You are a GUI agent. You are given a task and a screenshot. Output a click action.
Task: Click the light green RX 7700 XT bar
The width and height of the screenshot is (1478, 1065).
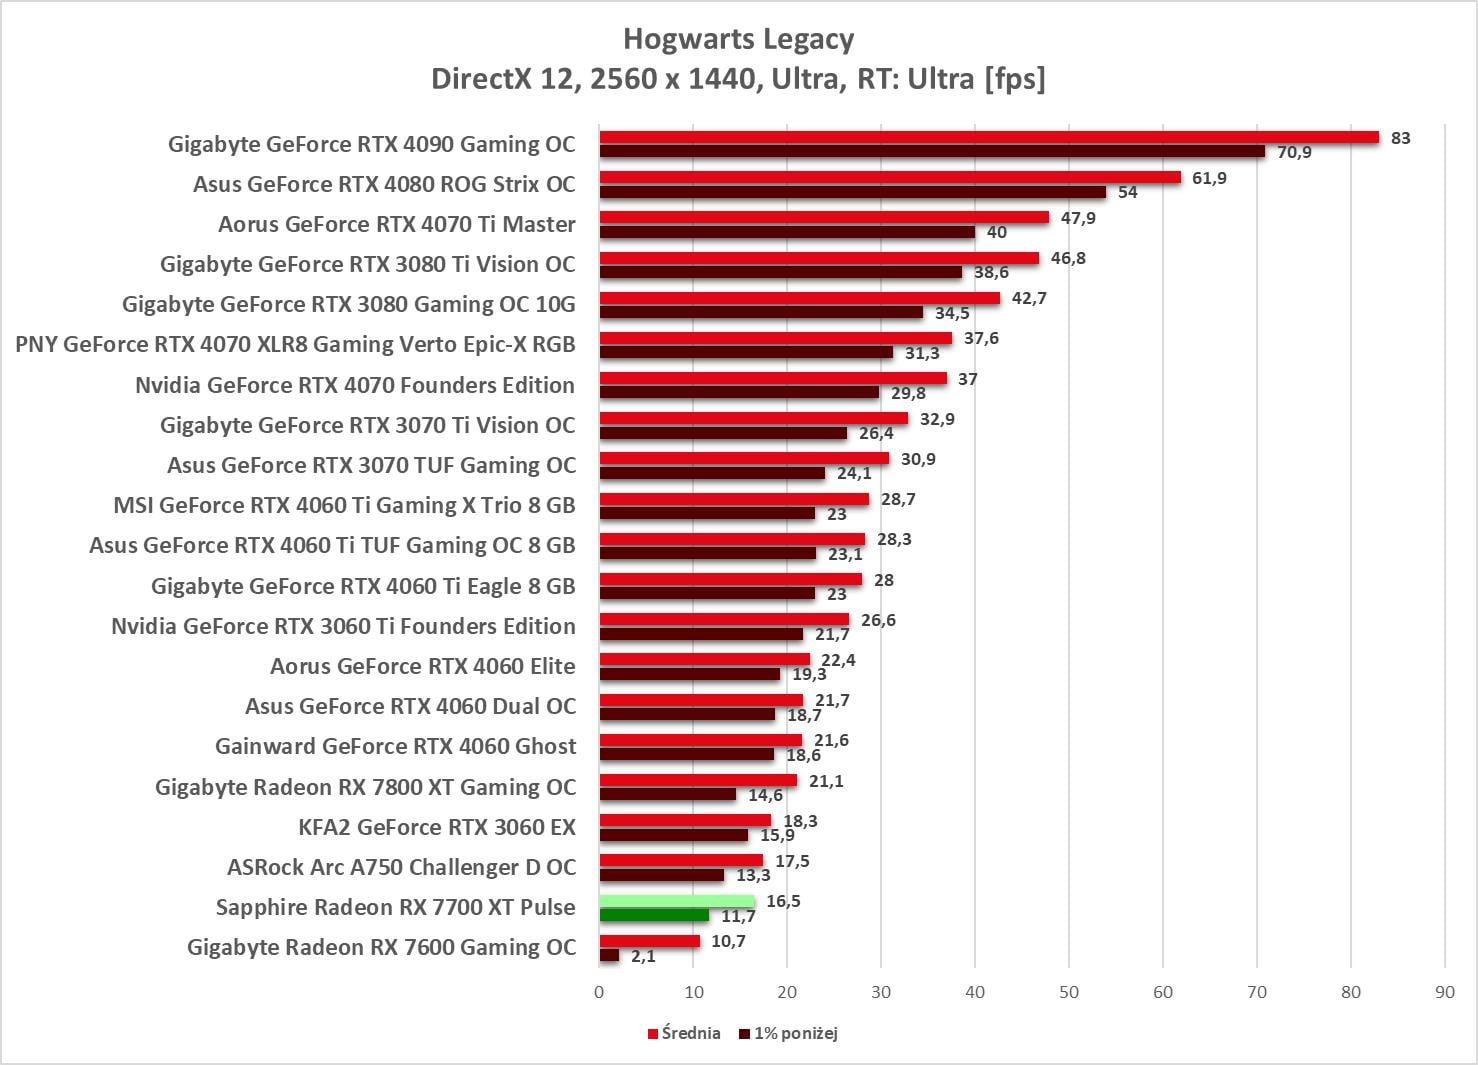click(x=677, y=901)
